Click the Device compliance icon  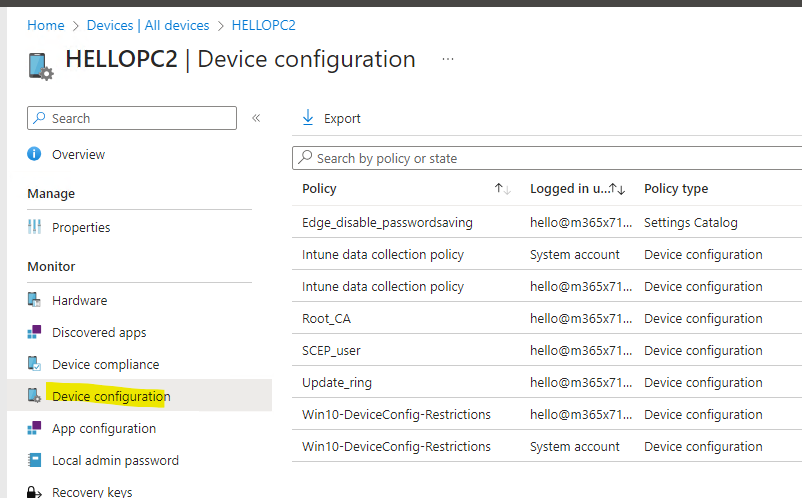tap(34, 364)
